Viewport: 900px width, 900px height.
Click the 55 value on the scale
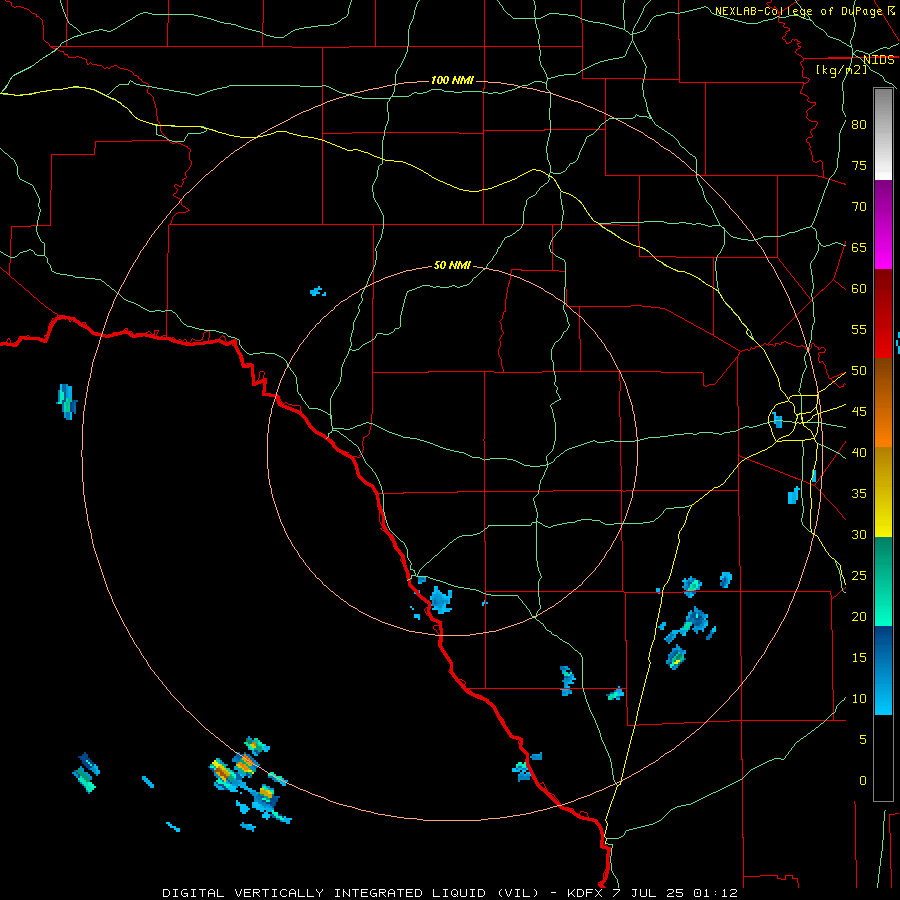[859, 329]
